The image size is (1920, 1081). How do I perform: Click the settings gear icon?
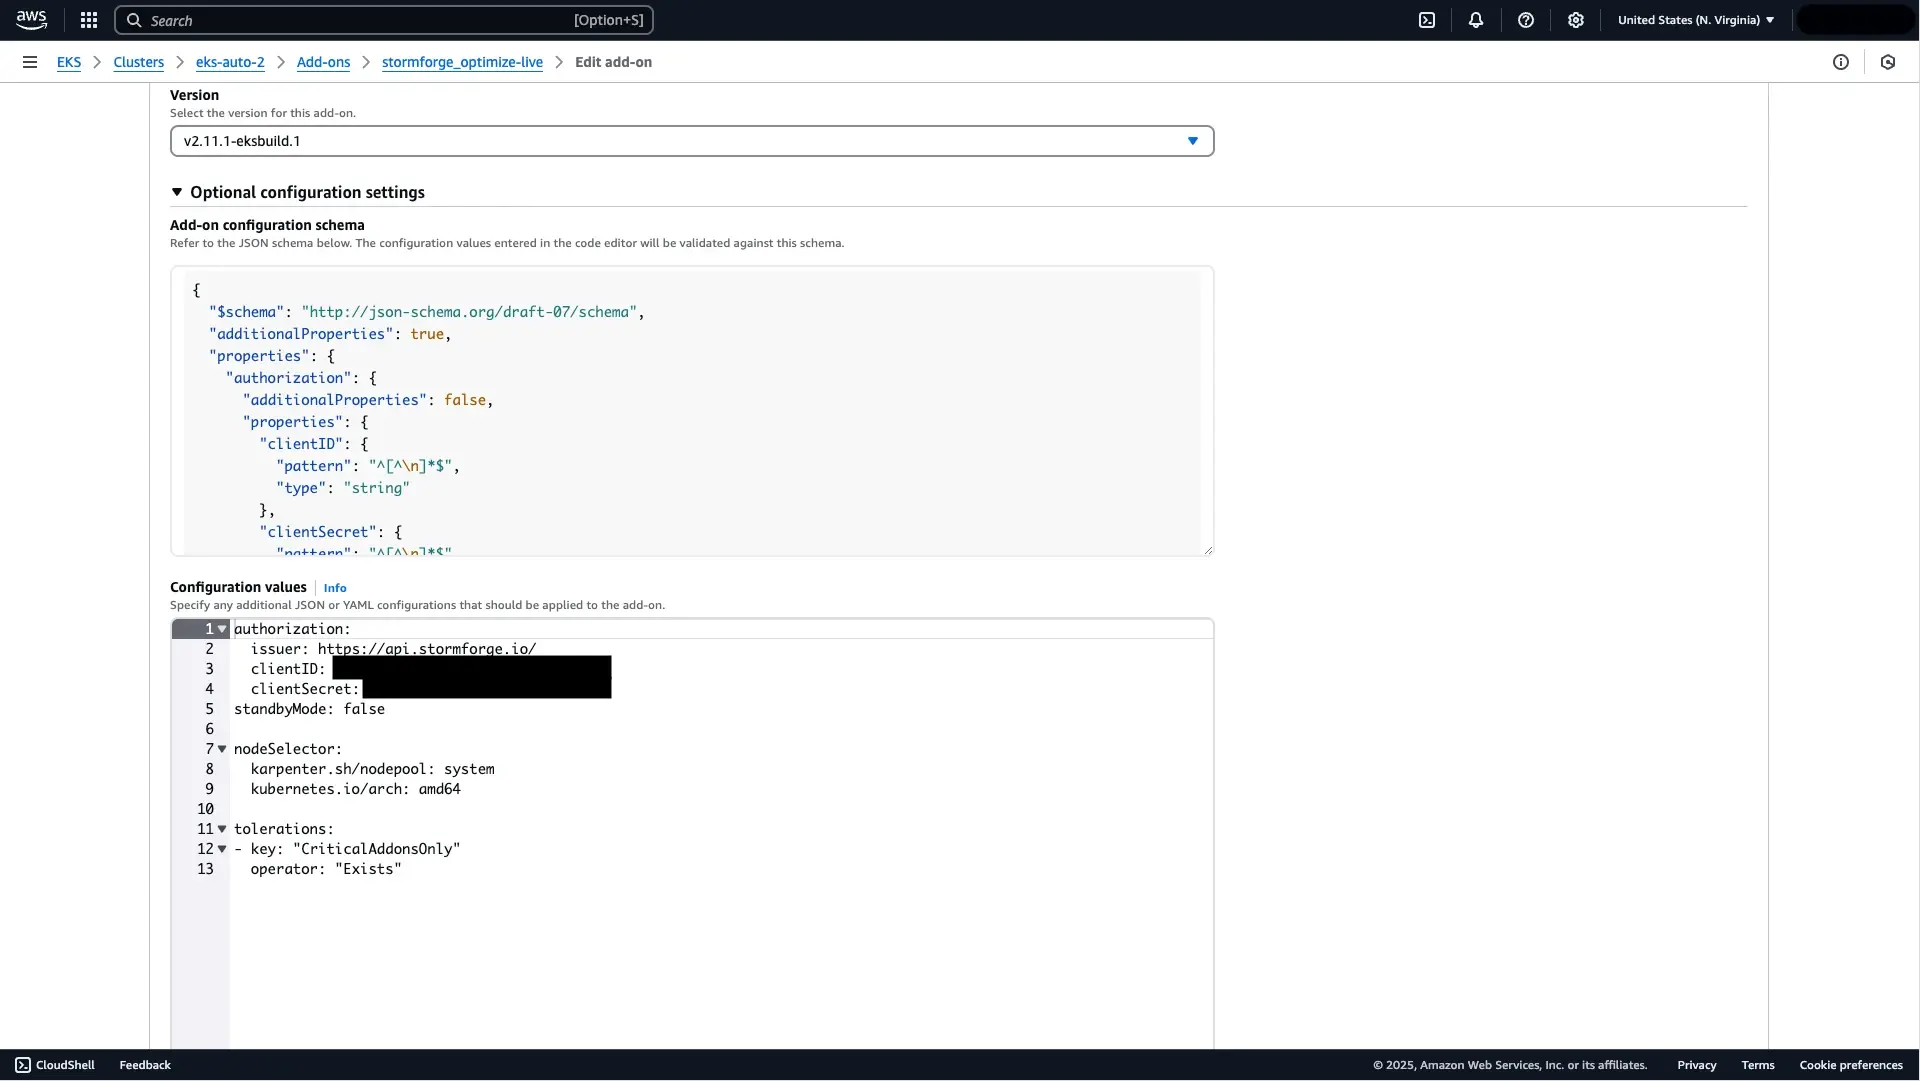click(1576, 20)
